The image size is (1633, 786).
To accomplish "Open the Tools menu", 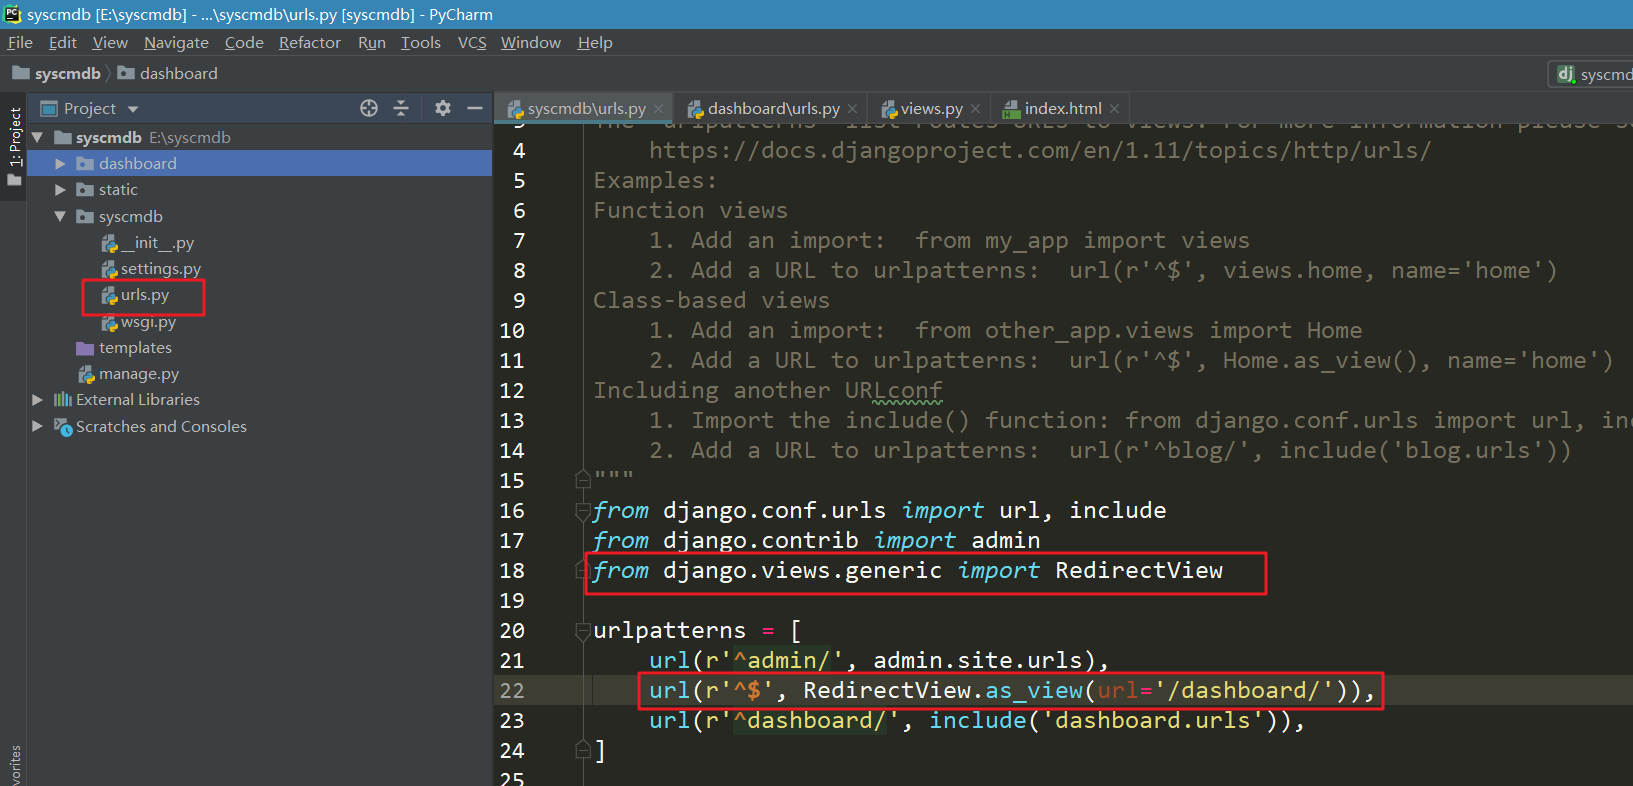I will click(421, 42).
